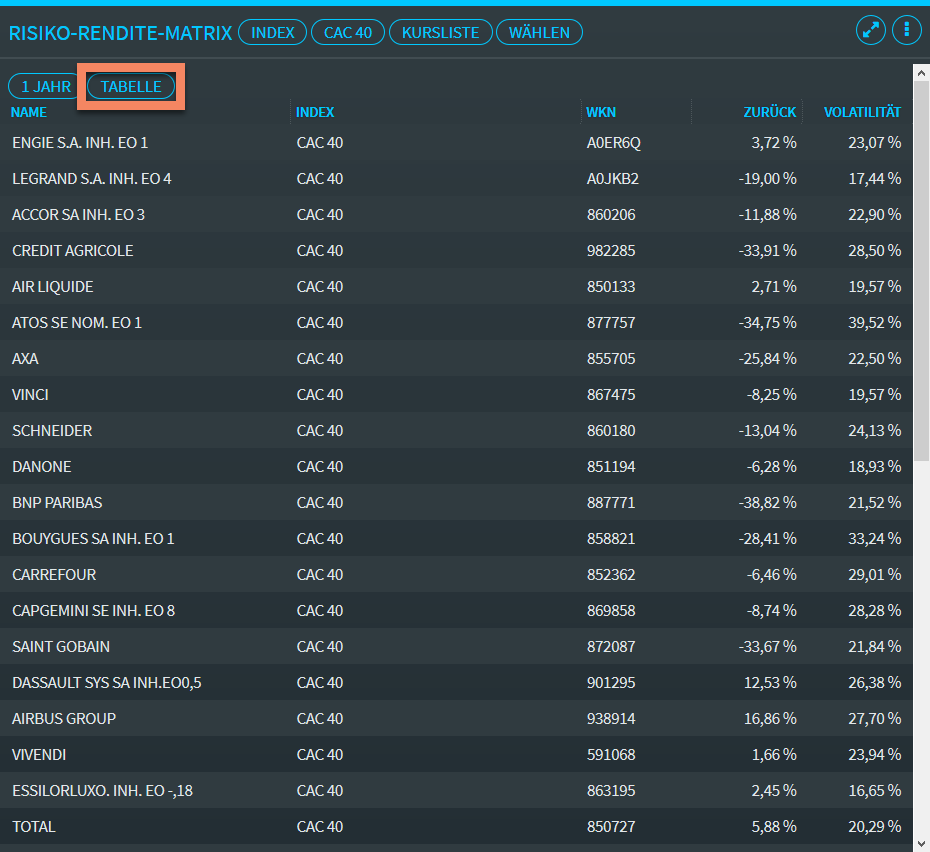Select the KURSLISTE tab
Image resolution: width=930 pixels, height=852 pixels.
point(440,33)
